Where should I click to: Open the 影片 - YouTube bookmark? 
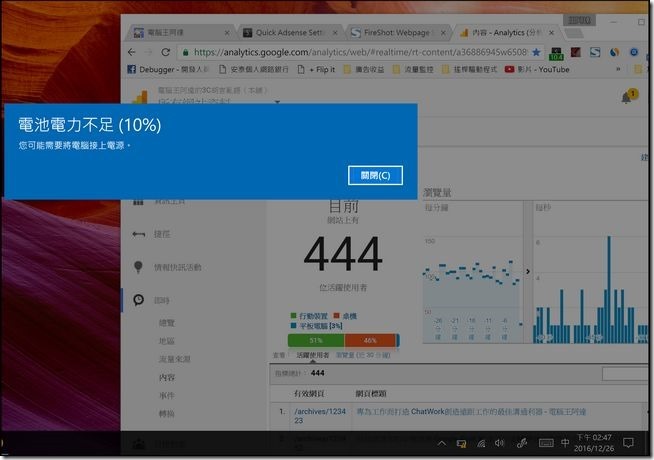[x=537, y=69]
